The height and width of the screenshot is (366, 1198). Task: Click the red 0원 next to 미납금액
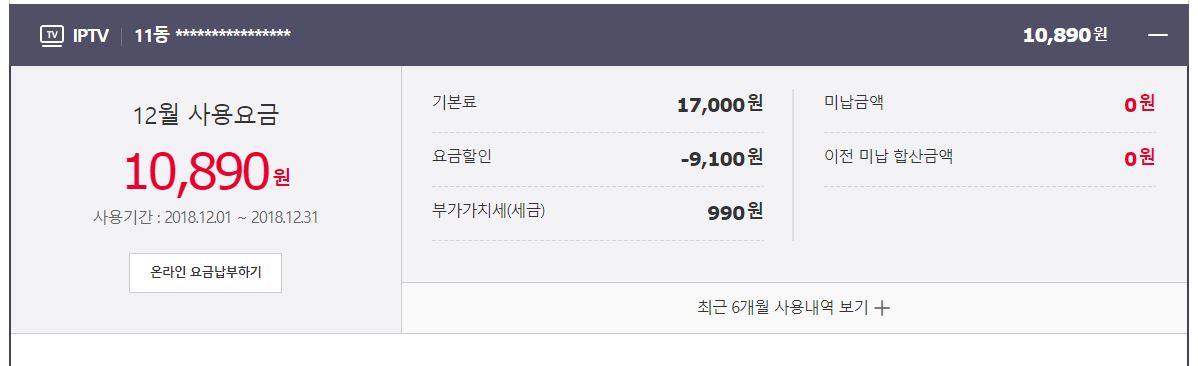1139,104
